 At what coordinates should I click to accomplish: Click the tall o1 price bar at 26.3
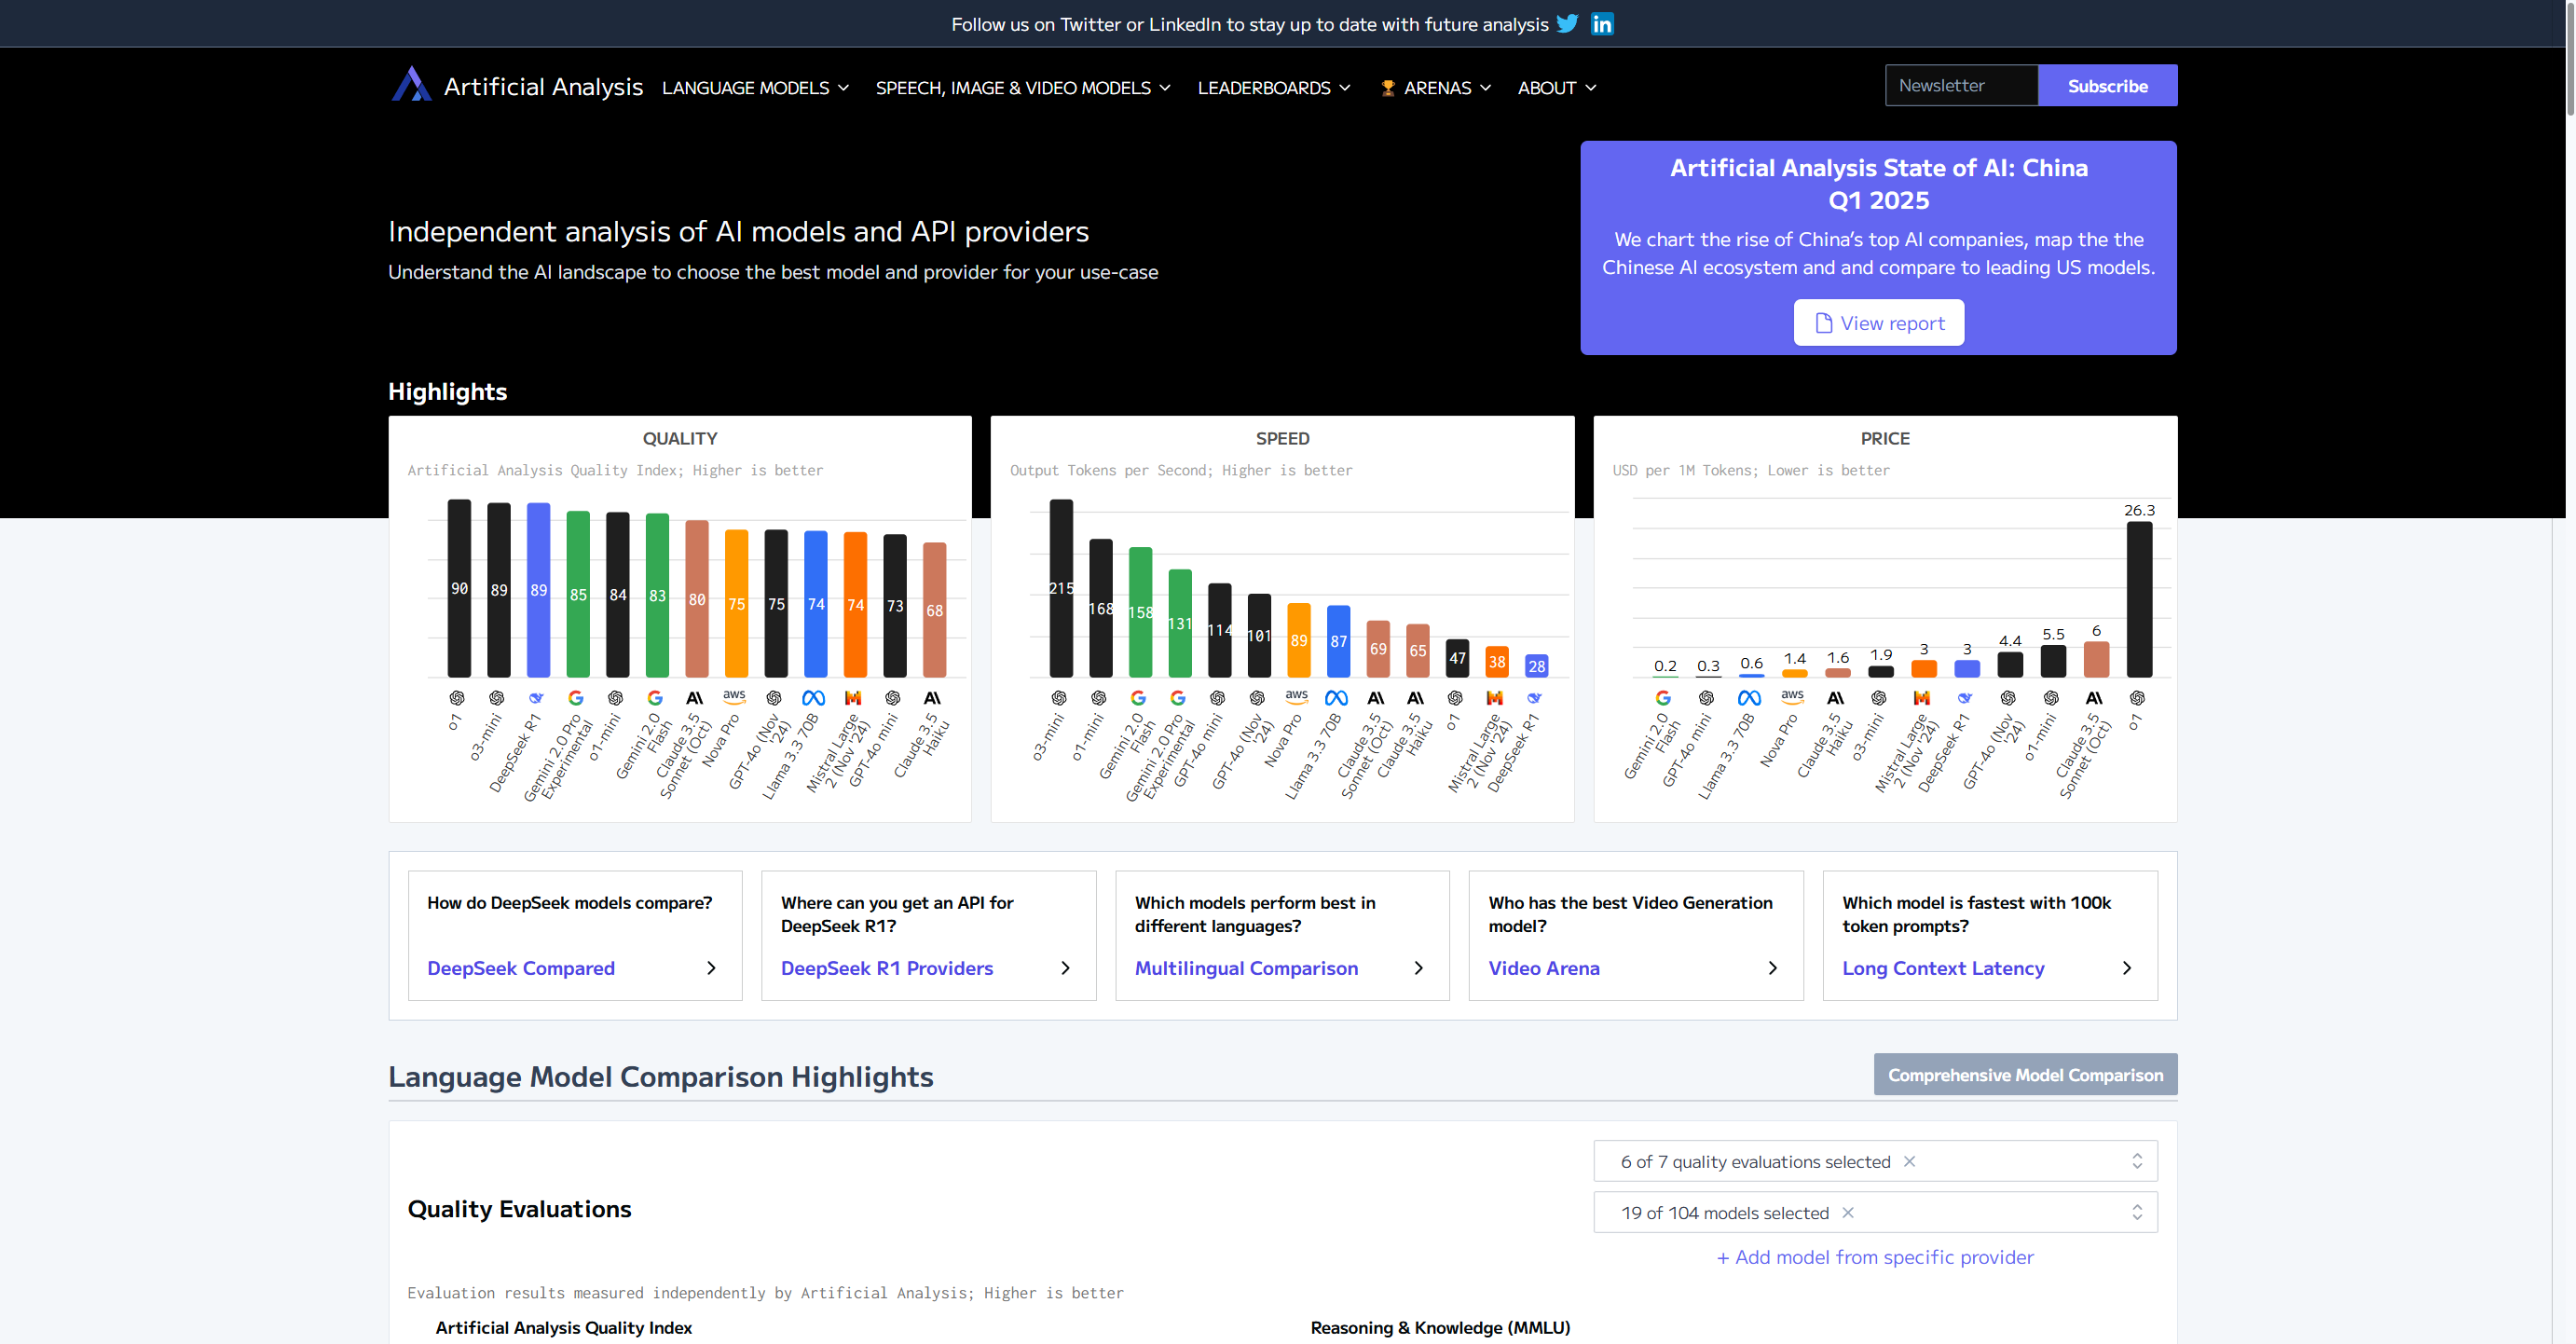coord(2139,599)
